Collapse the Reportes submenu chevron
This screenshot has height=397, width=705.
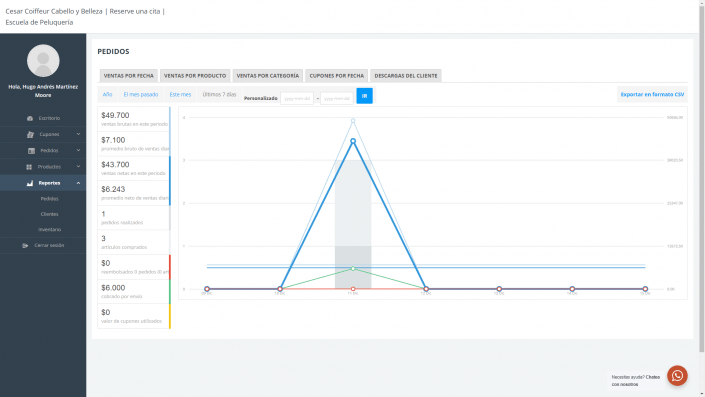click(x=78, y=183)
